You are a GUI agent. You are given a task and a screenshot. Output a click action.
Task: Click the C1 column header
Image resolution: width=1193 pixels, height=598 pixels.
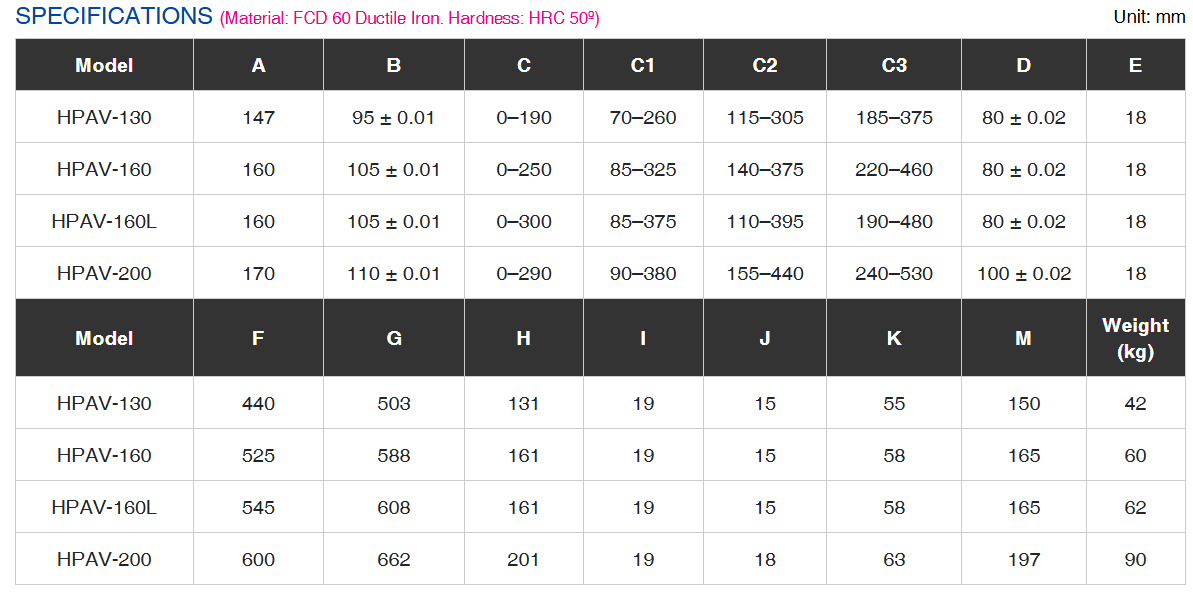(x=643, y=65)
